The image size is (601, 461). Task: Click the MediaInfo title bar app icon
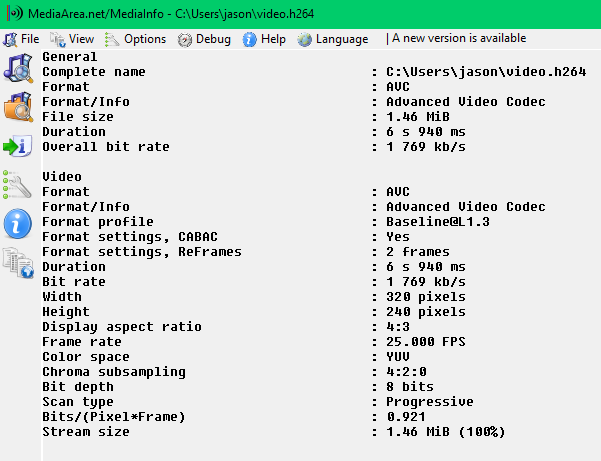[x=15, y=14]
